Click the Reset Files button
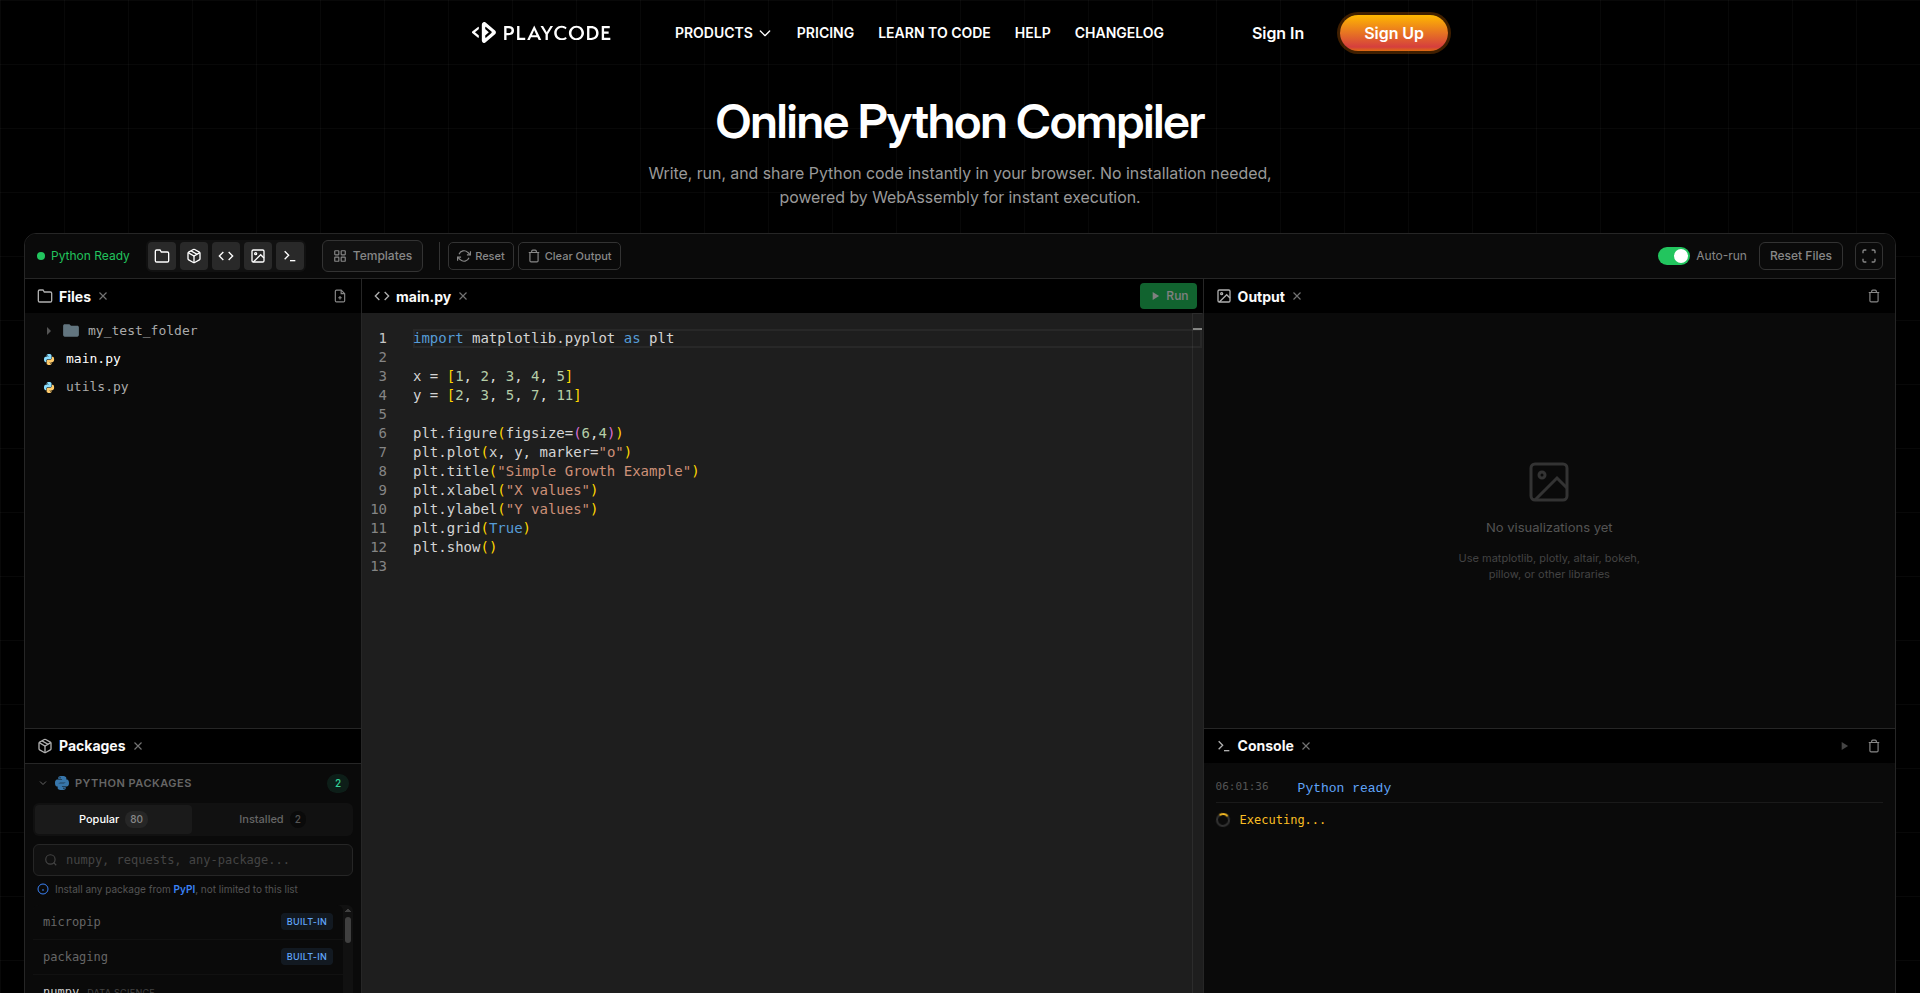 click(1800, 256)
